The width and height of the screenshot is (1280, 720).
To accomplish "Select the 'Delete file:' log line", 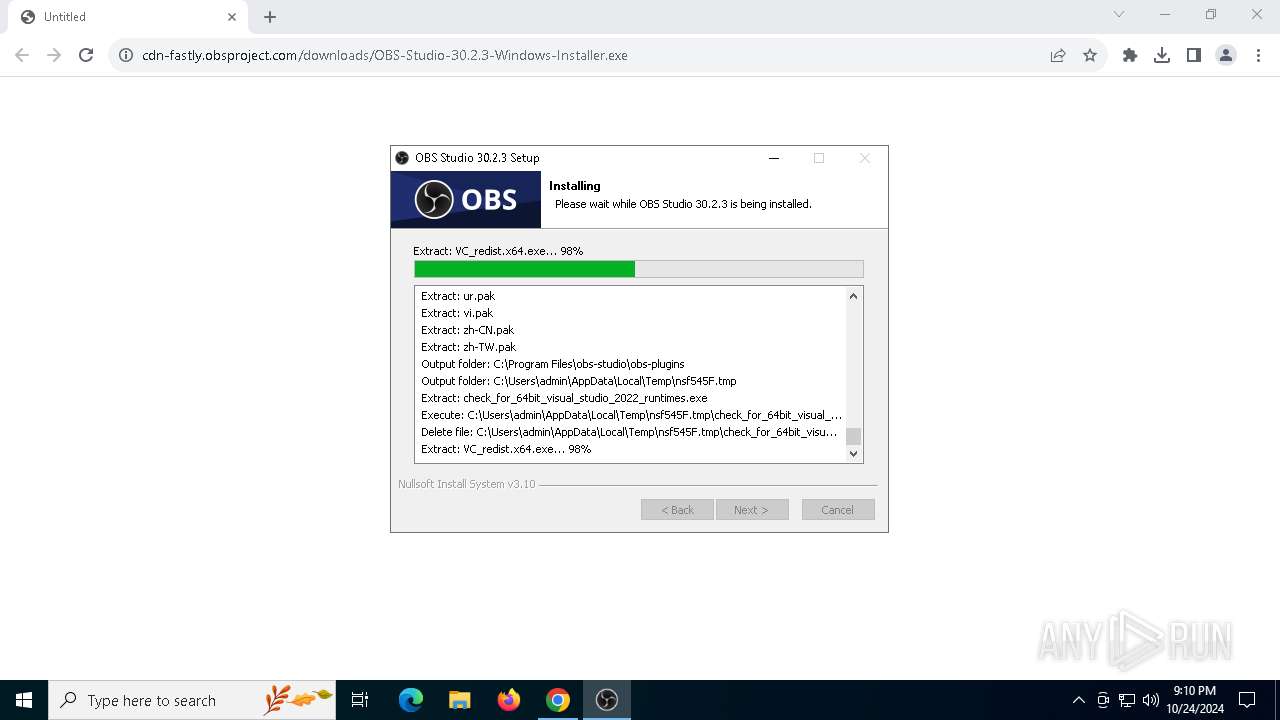I will pos(630,432).
